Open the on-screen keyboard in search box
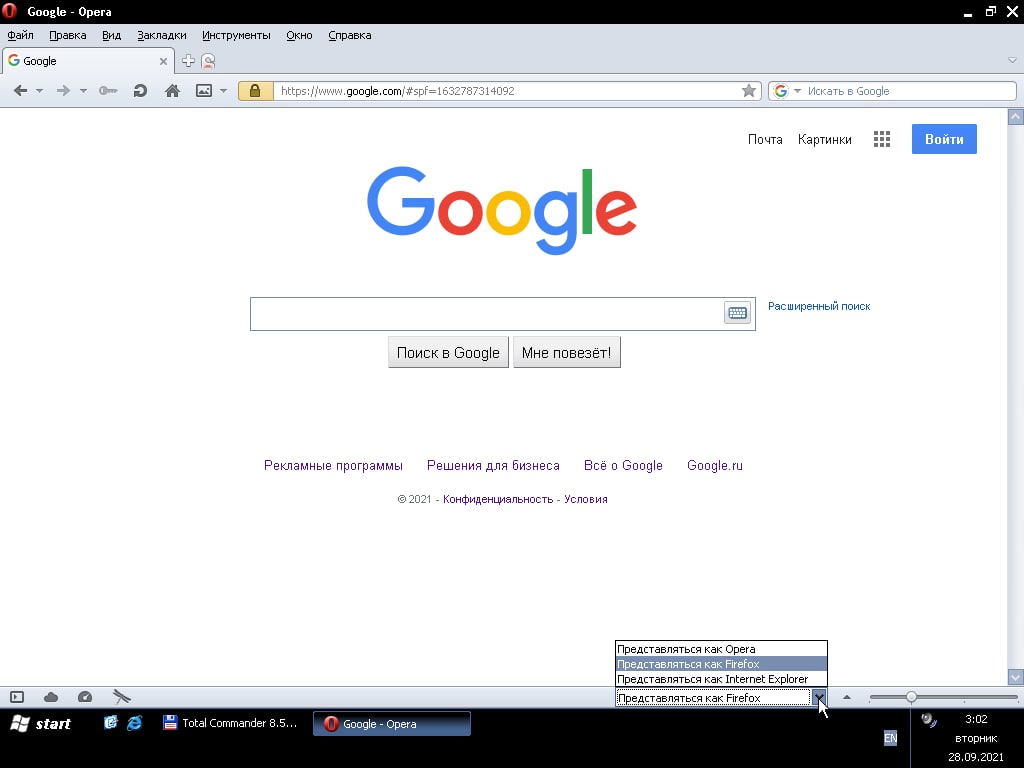 (737, 313)
